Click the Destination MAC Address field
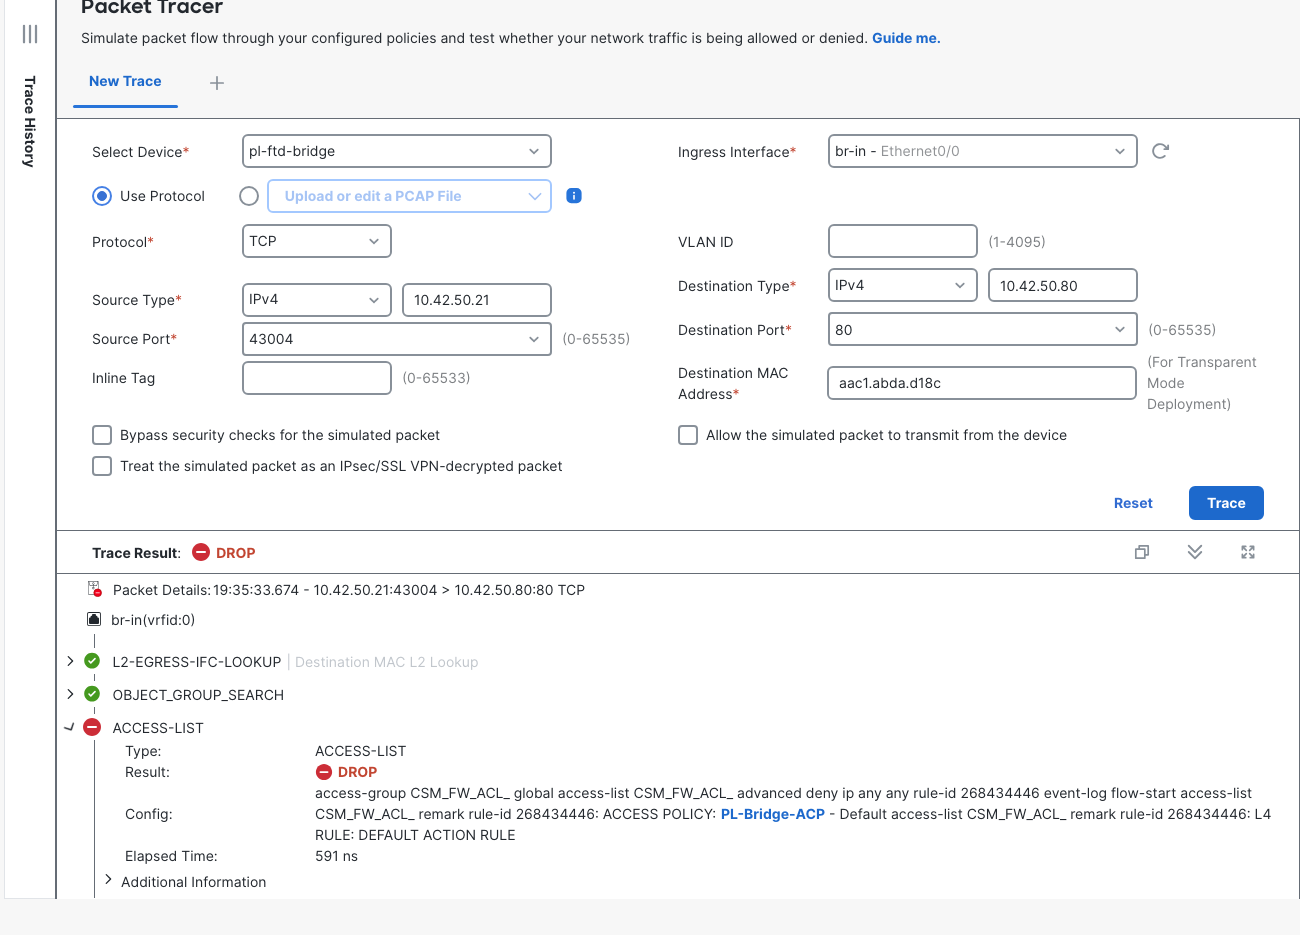 coord(982,383)
